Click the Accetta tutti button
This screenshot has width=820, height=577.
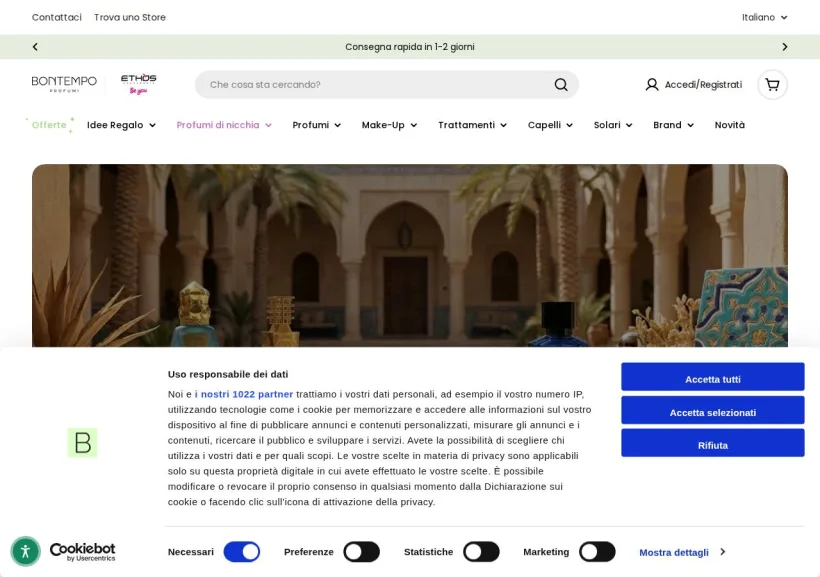coord(712,377)
